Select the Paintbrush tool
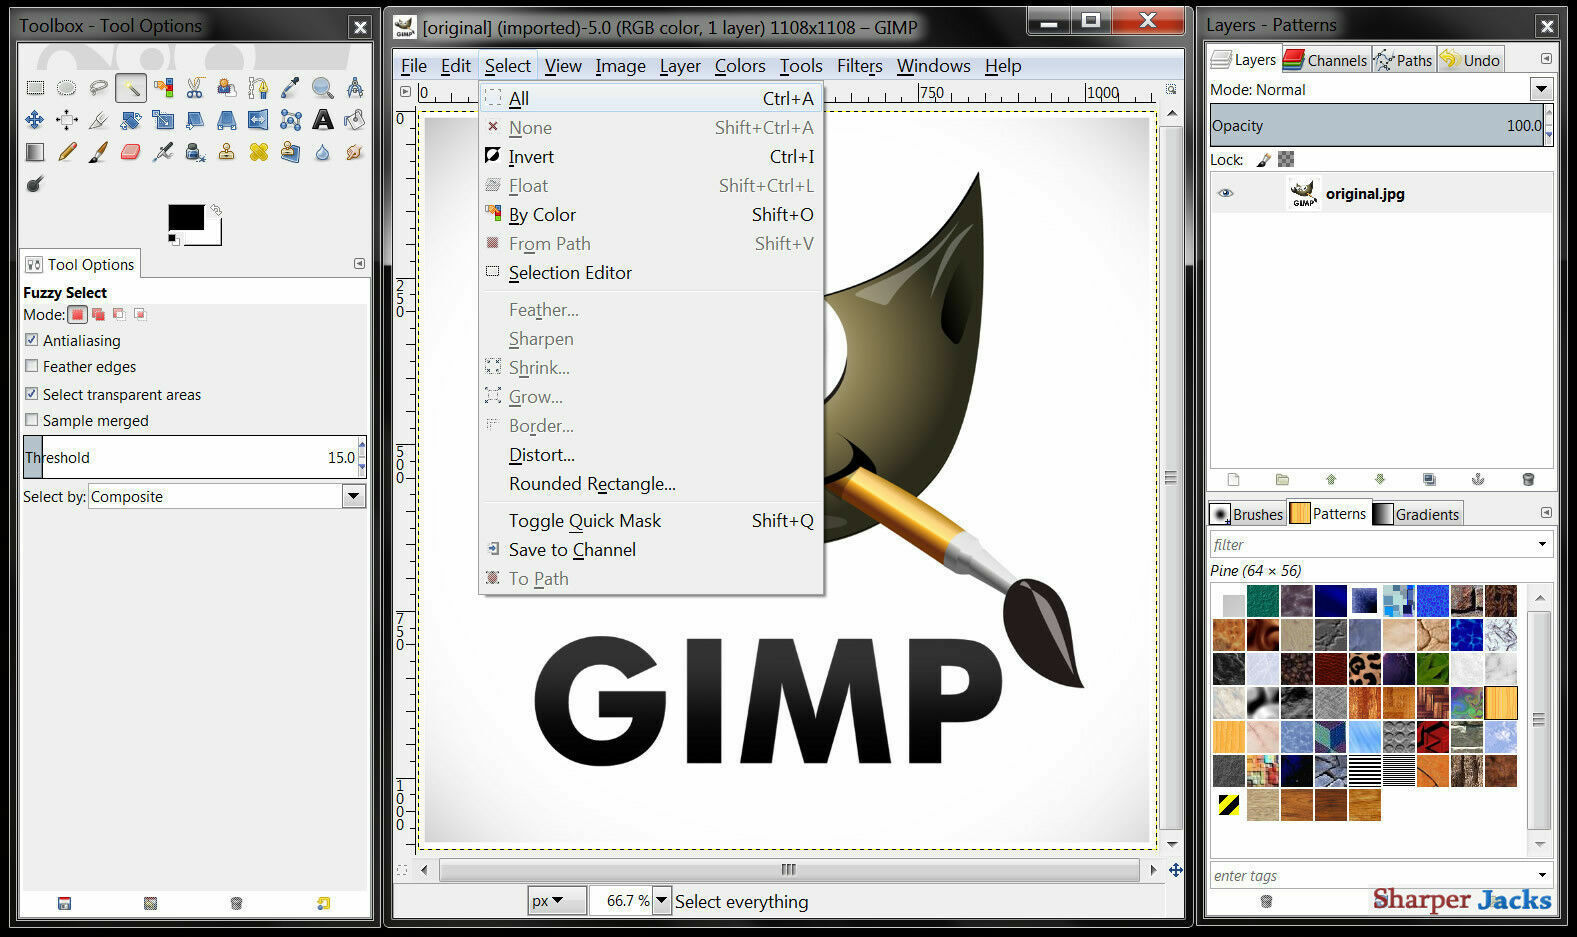The width and height of the screenshot is (1577, 937). pyautogui.click(x=98, y=152)
